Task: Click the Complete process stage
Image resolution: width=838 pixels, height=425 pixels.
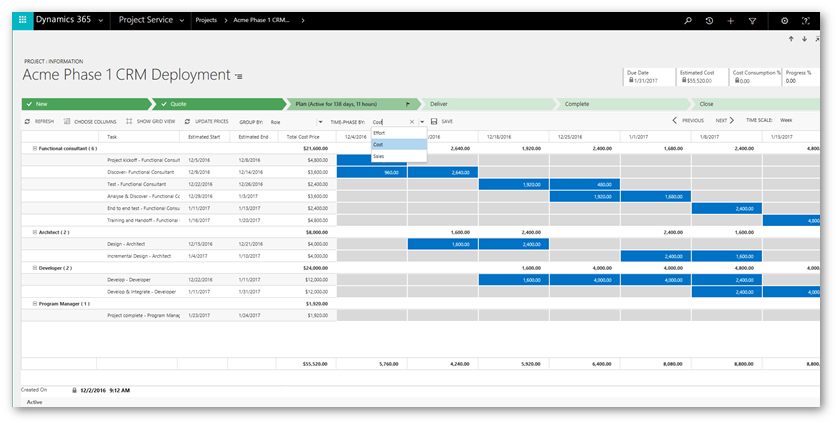Action: 623,104
